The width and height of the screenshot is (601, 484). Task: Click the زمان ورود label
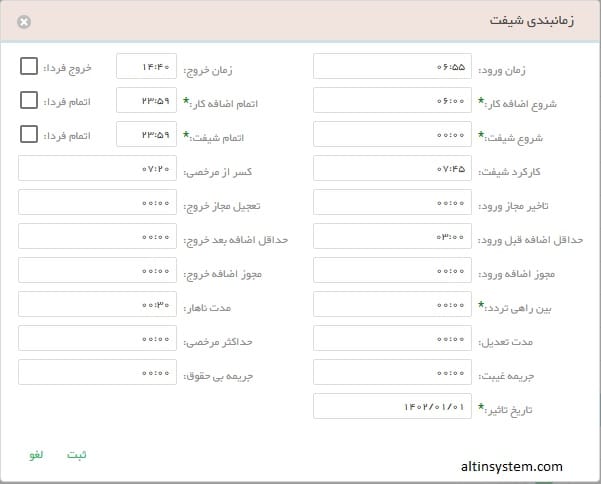(x=502, y=70)
